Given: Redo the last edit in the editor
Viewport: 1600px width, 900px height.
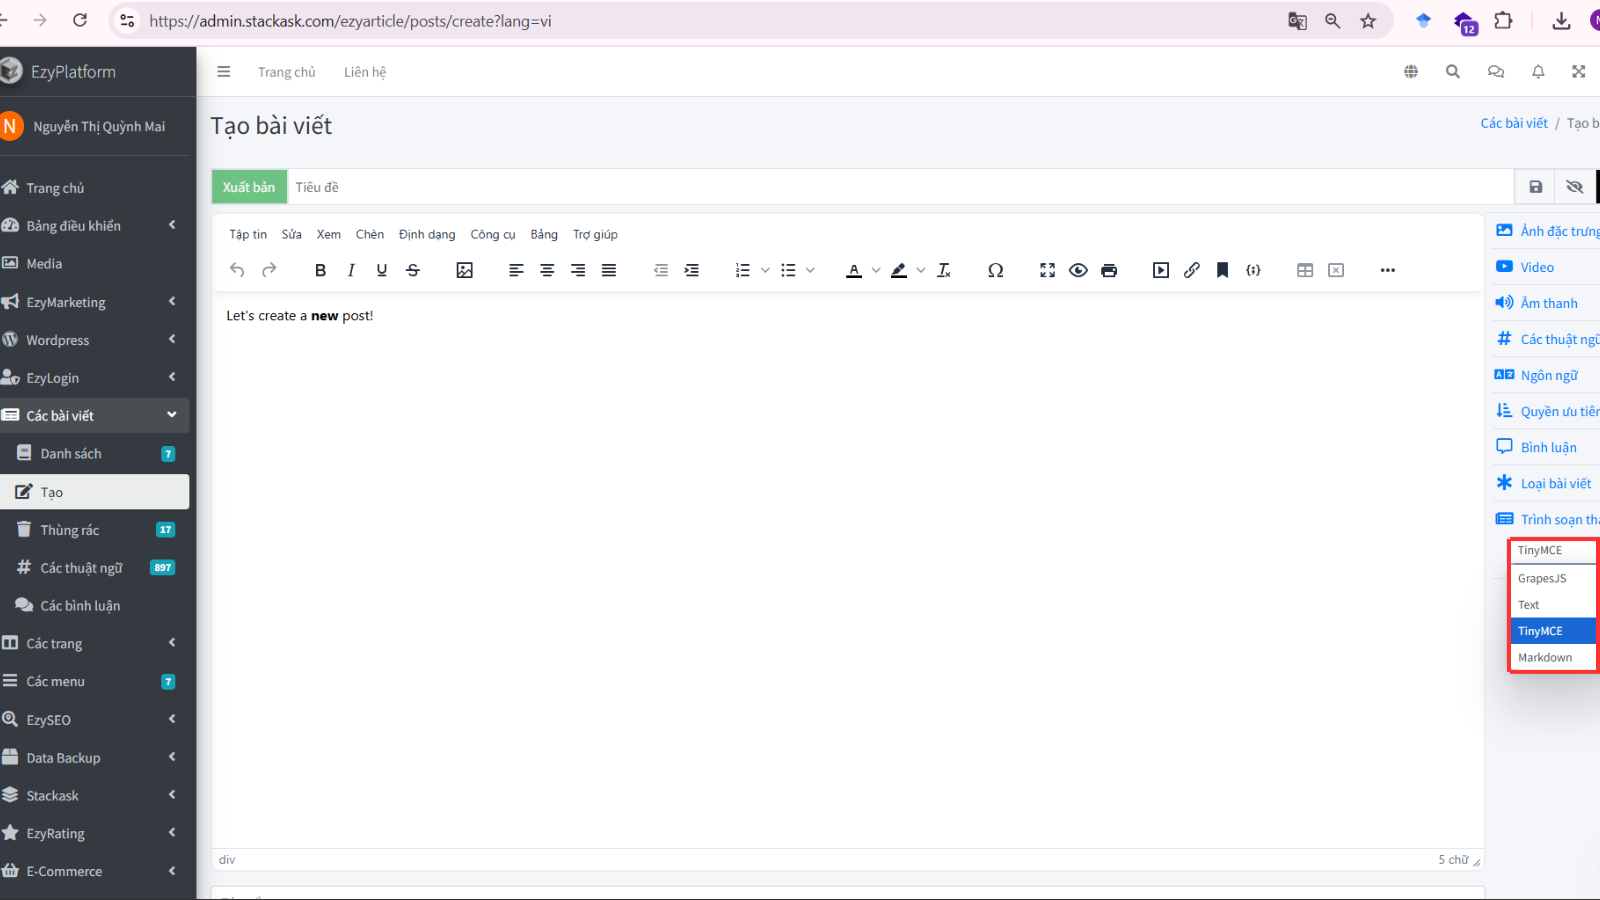Looking at the screenshot, I should pos(269,270).
